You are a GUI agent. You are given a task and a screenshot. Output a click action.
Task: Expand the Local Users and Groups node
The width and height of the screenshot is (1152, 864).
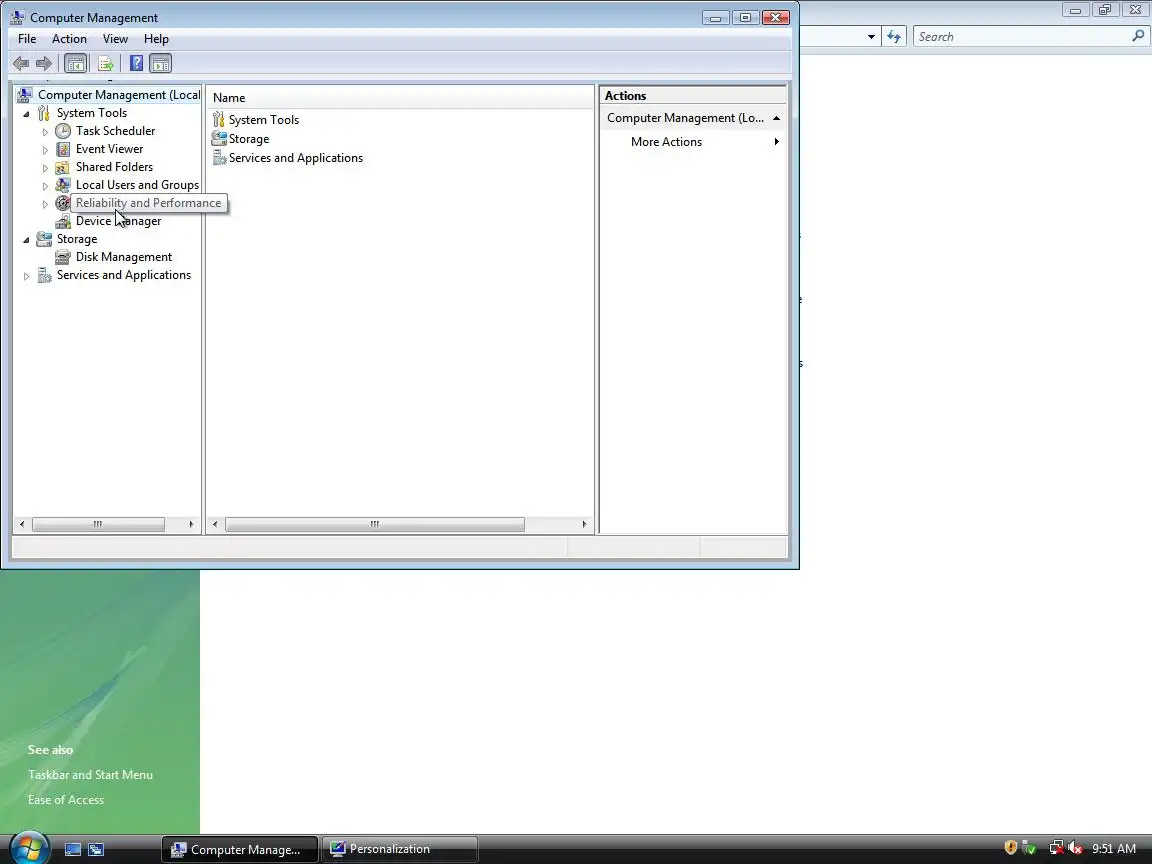(45, 186)
